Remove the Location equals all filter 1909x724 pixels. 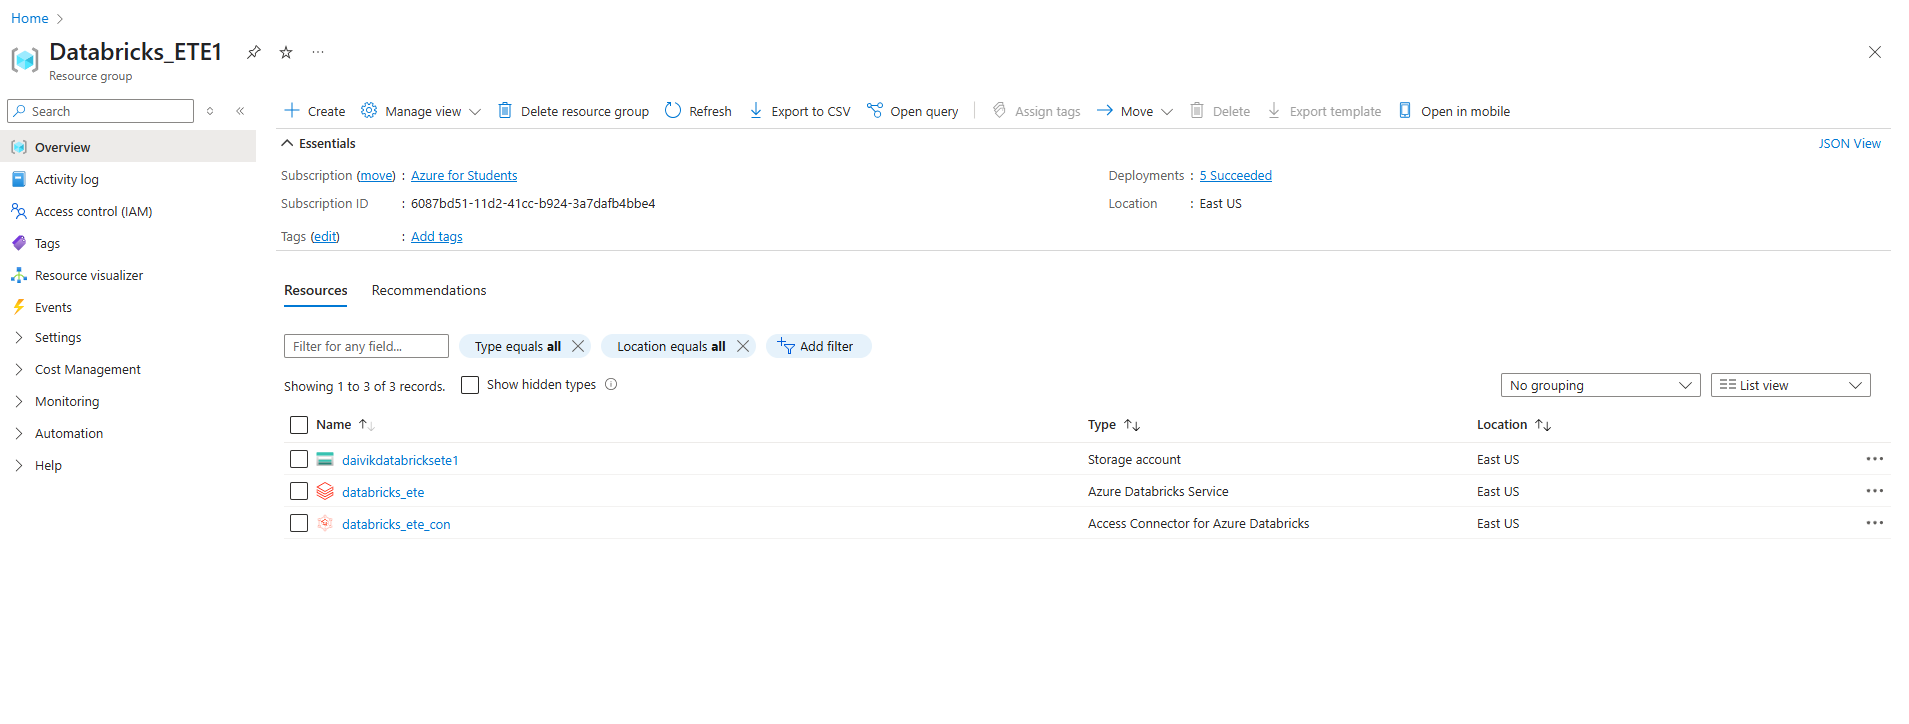[x=743, y=346]
